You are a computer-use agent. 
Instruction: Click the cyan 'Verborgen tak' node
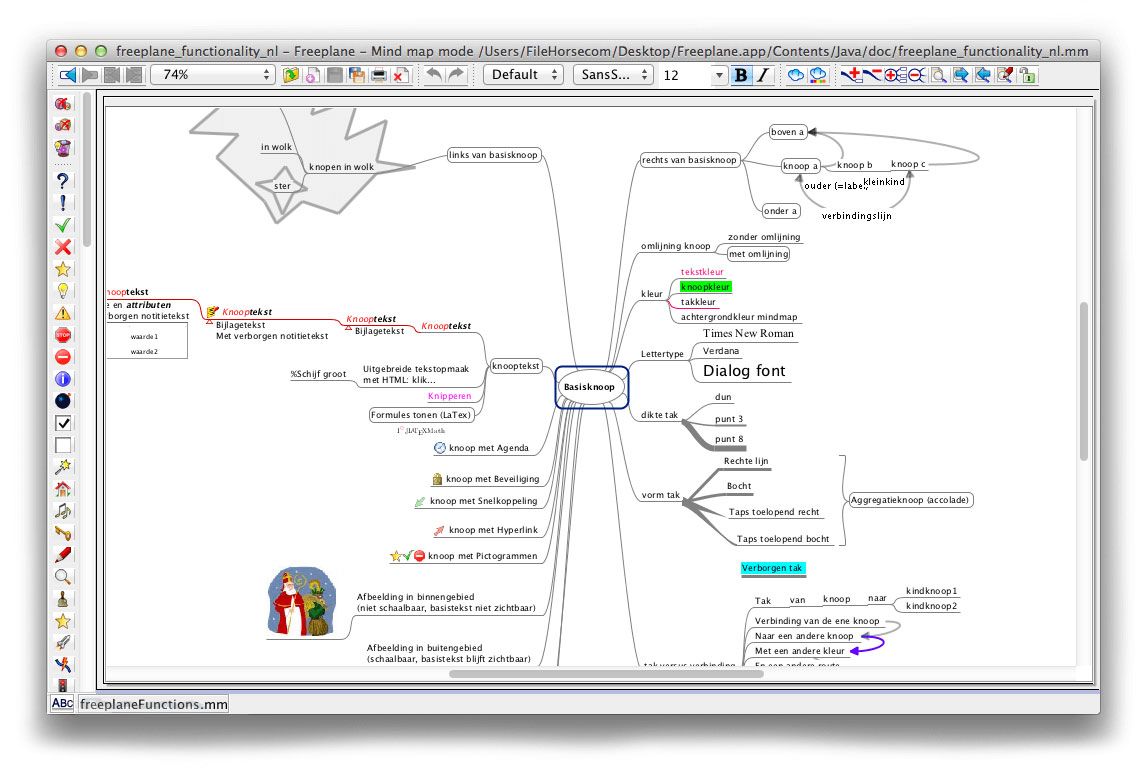click(x=772, y=568)
